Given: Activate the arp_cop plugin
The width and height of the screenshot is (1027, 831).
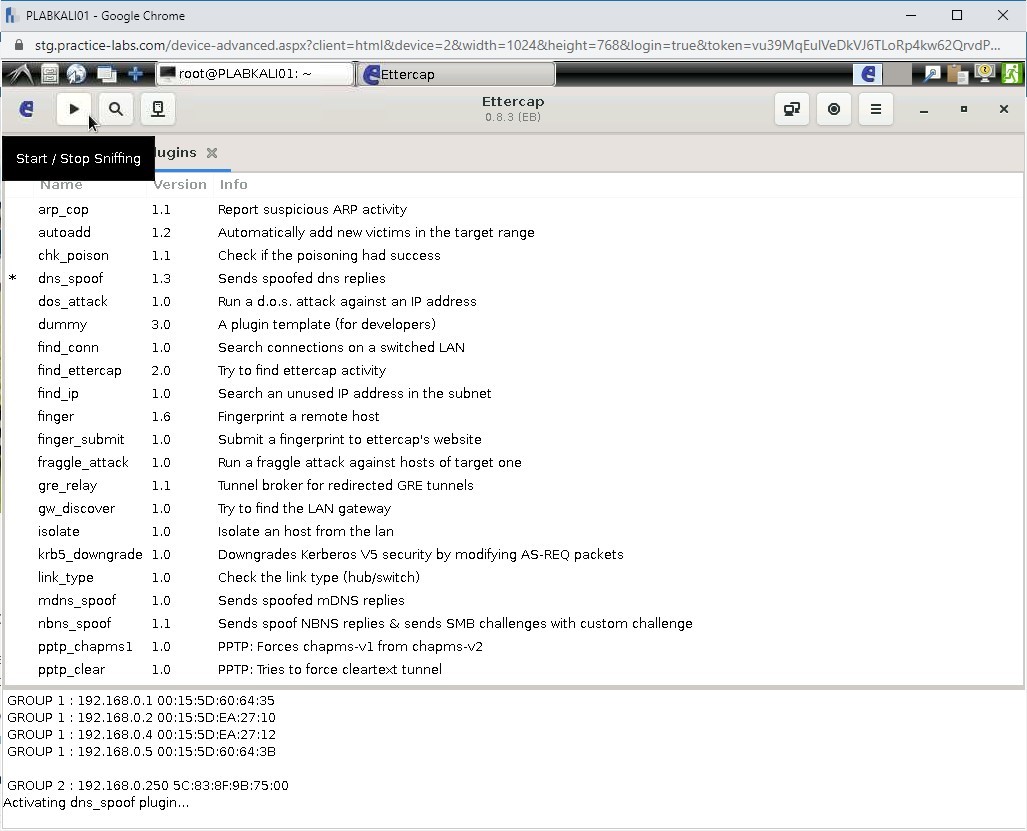Looking at the screenshot, I should pos(63,209).
